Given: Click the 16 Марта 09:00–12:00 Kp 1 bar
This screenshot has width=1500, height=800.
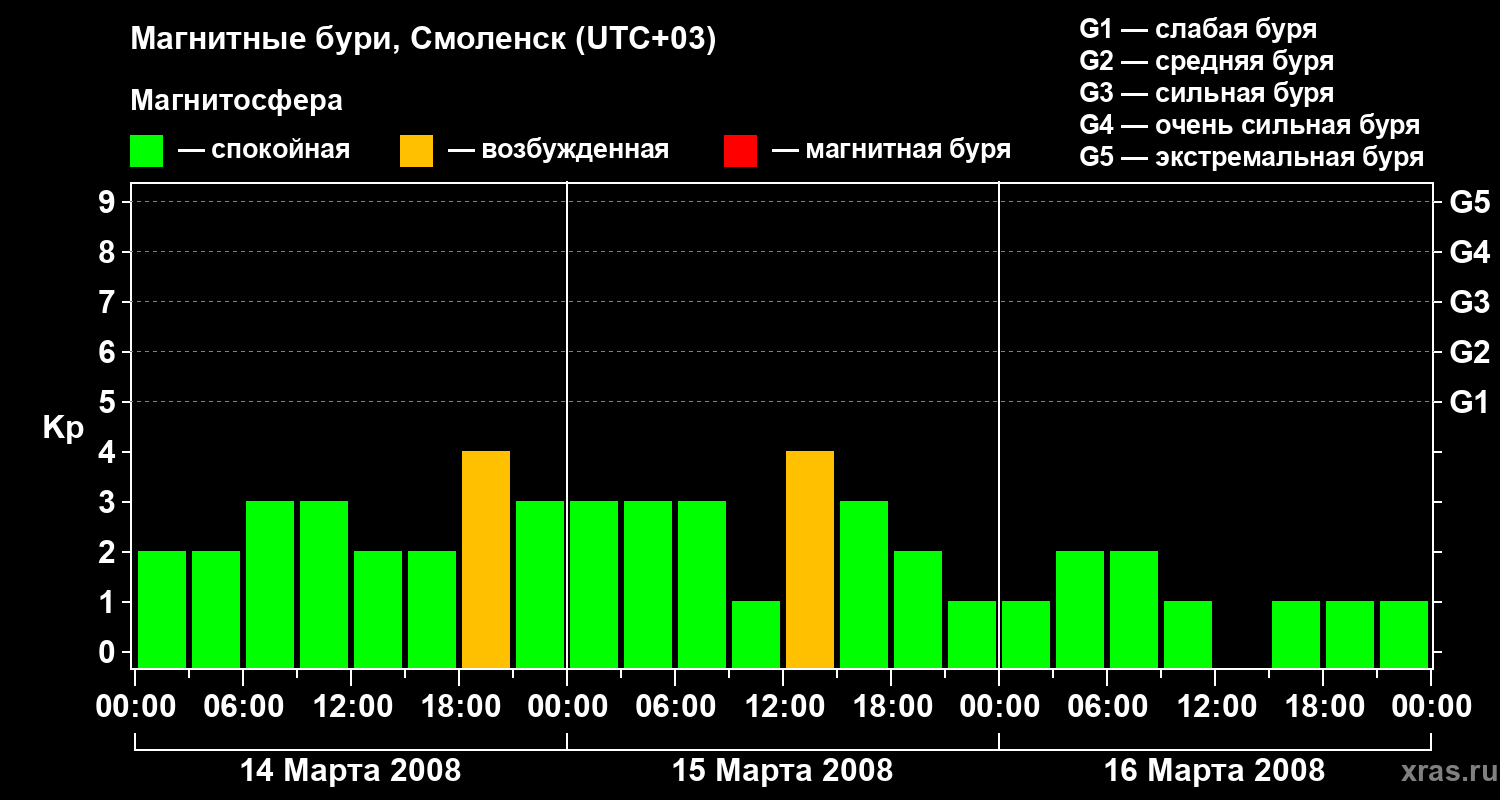Looking at the screenshot, I should [x=1188, y=635].
